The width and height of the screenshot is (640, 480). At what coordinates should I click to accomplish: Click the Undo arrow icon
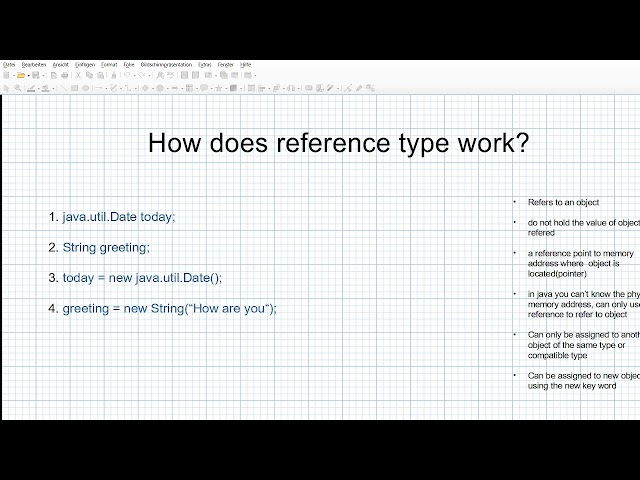pos(127,75)
